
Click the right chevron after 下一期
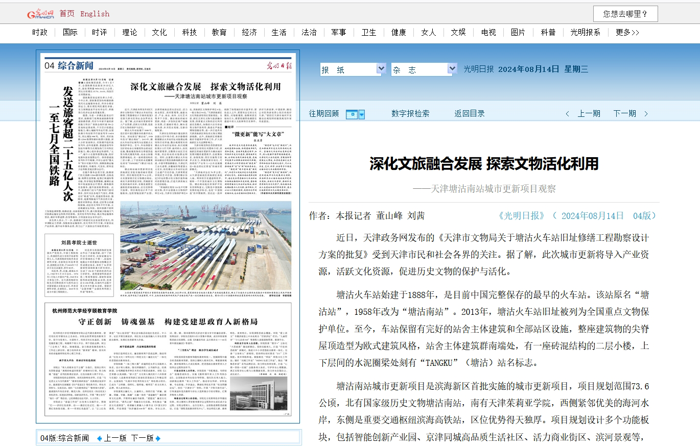pos(646,114)
